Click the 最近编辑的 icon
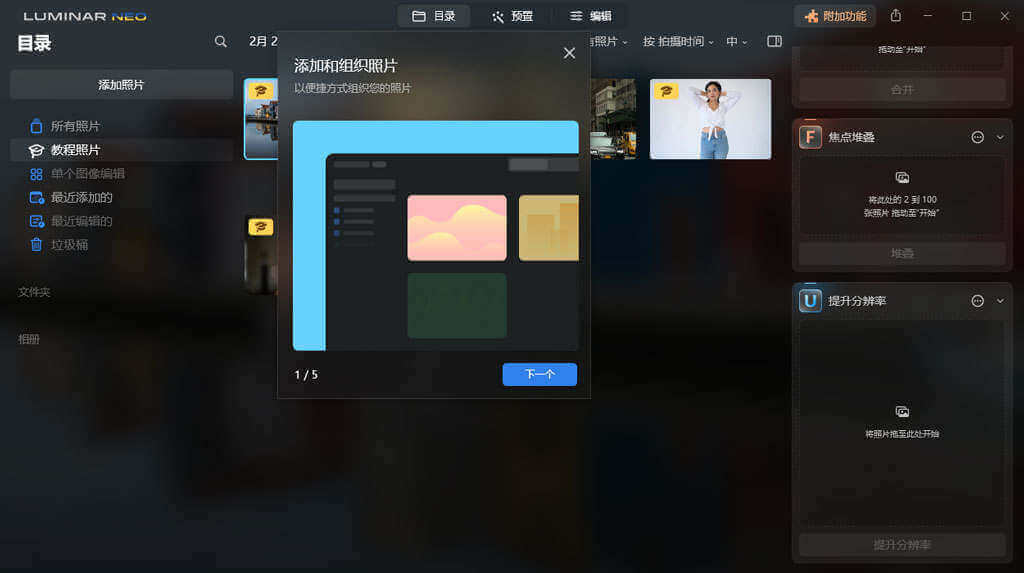Viewport: 1024px width, 573px height. pos(37,221)
